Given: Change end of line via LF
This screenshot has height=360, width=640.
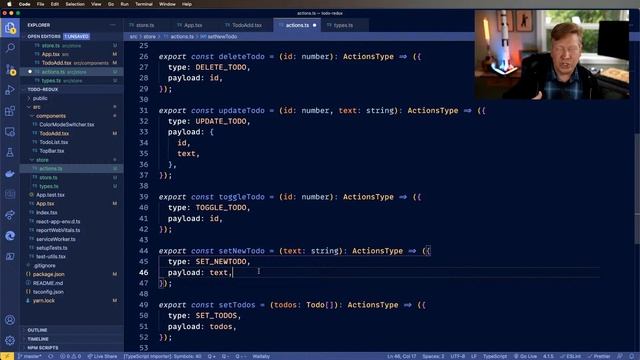Looking at the screenshot, I should 474,356.
